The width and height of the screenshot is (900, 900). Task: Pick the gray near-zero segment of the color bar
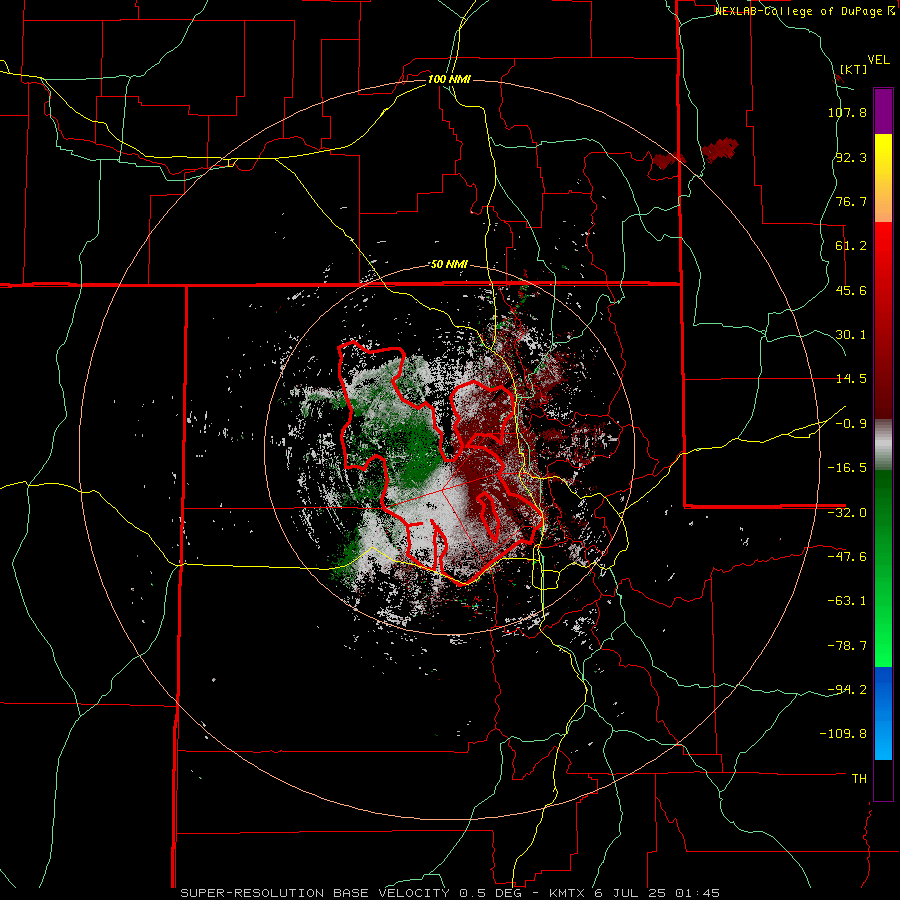click(883, 445)
